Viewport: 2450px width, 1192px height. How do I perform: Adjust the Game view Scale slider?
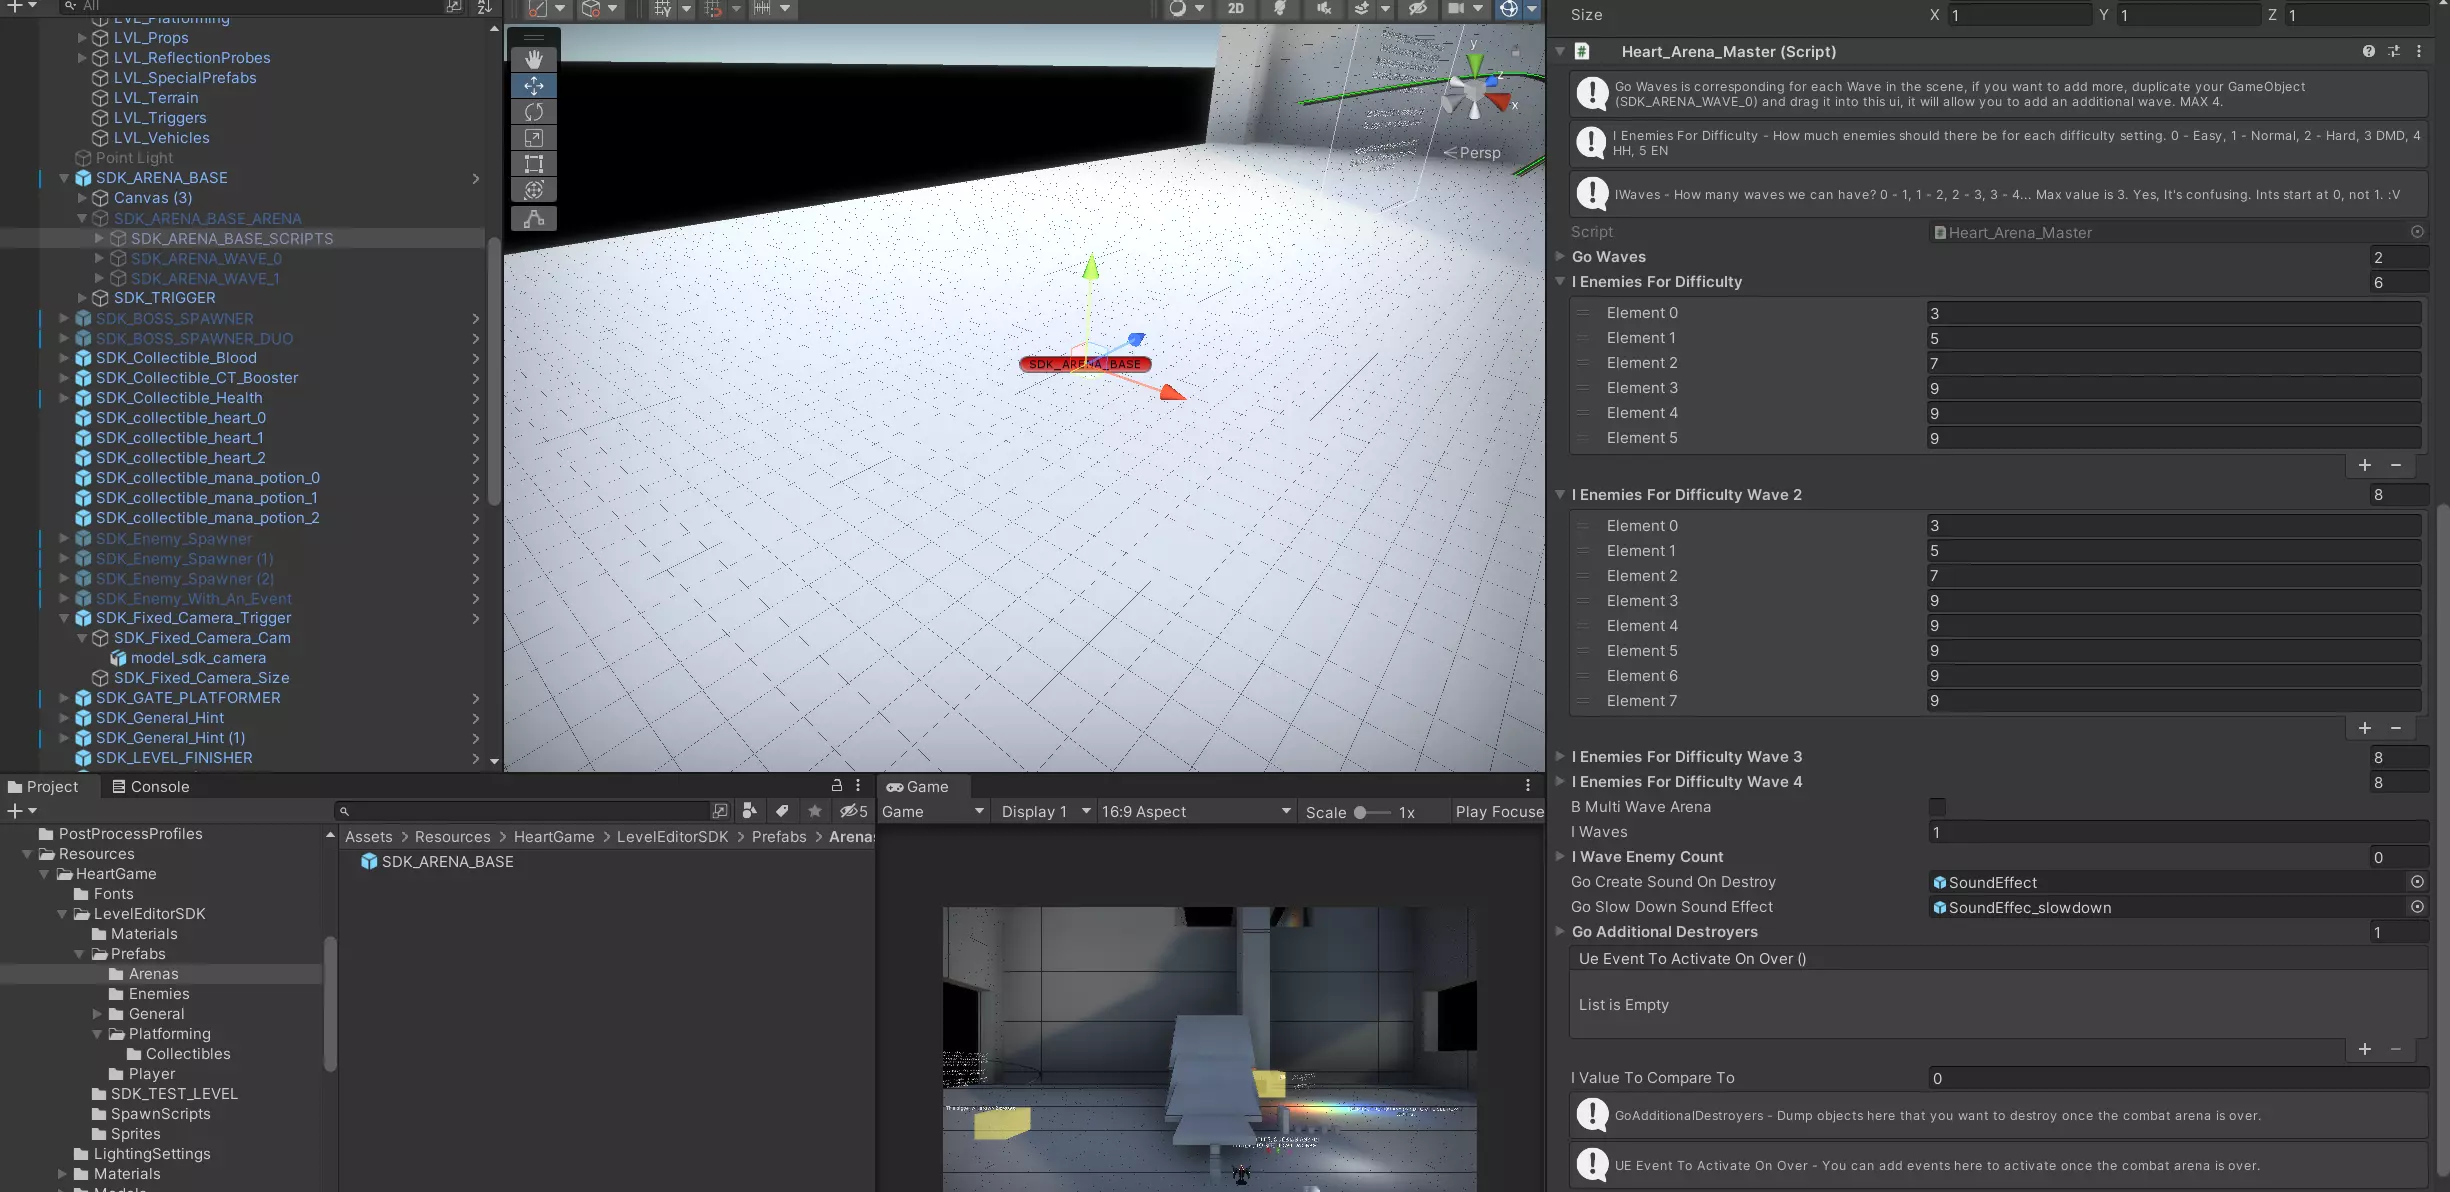(1362, 813)
